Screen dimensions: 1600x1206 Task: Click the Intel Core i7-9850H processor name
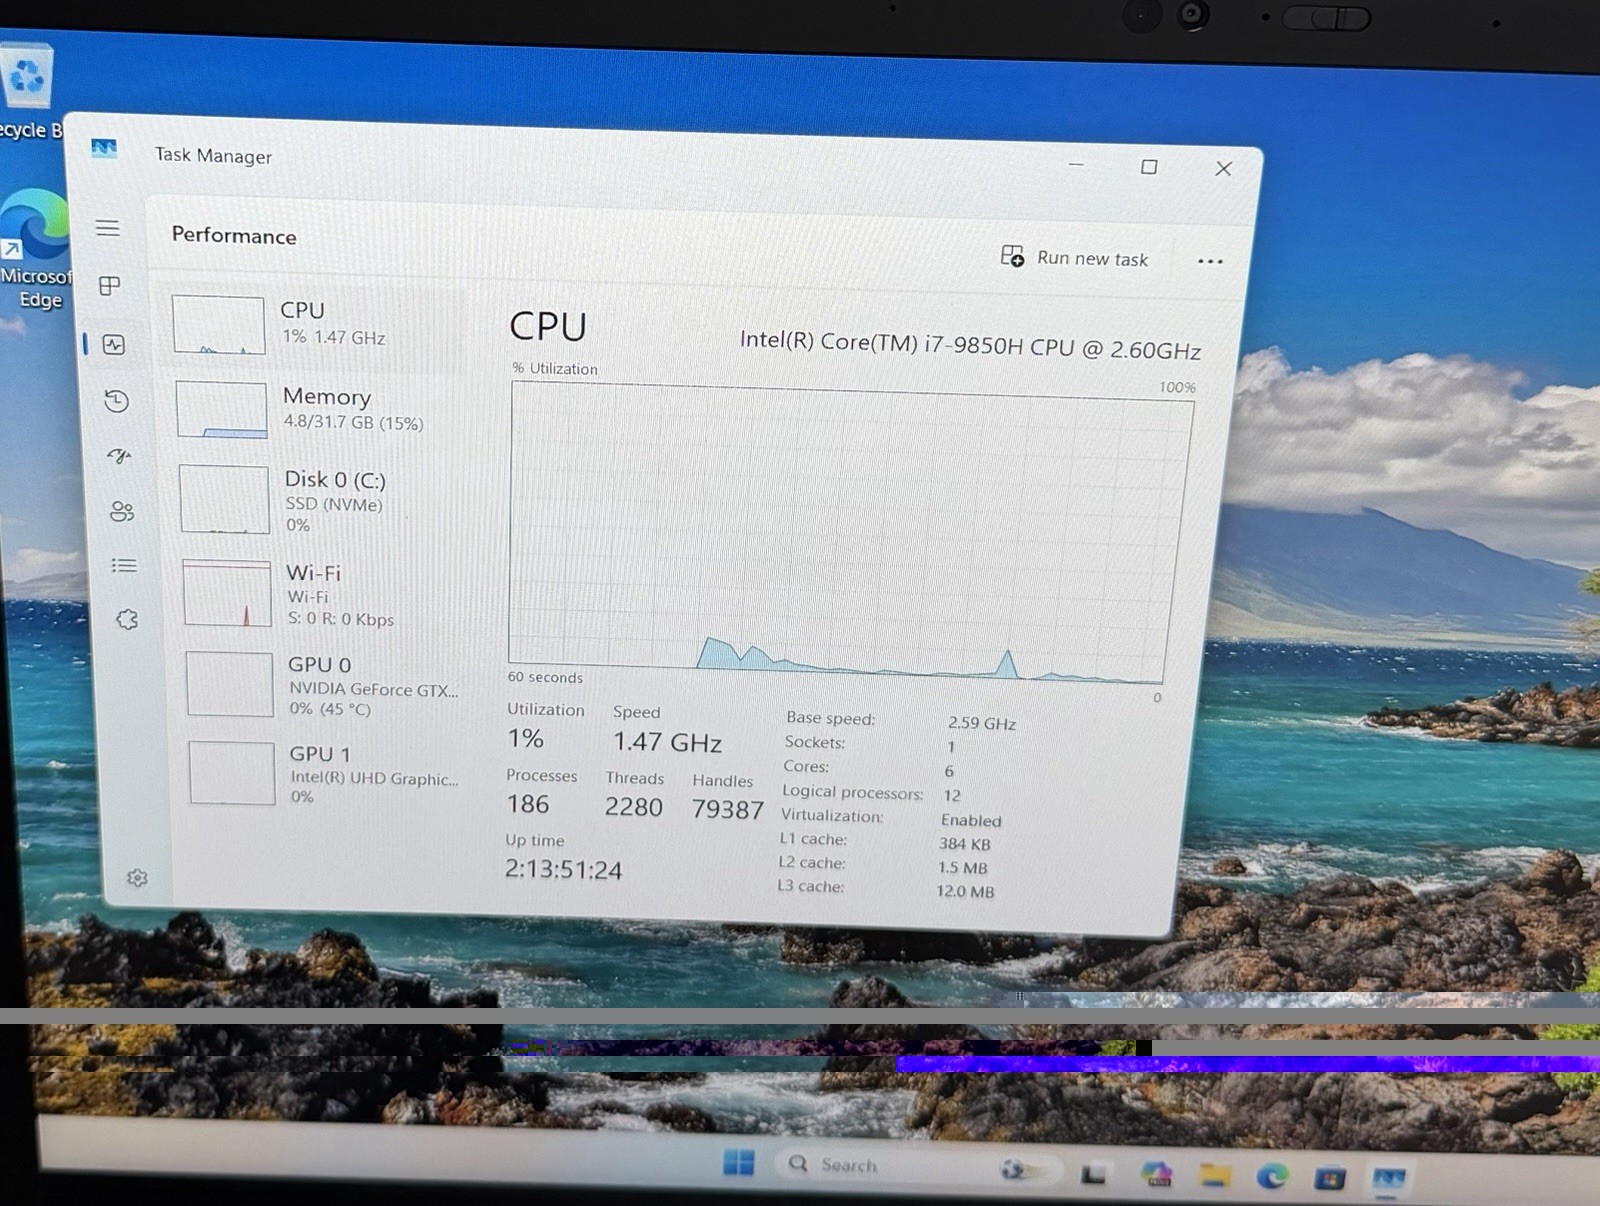(x=970, y=345)
